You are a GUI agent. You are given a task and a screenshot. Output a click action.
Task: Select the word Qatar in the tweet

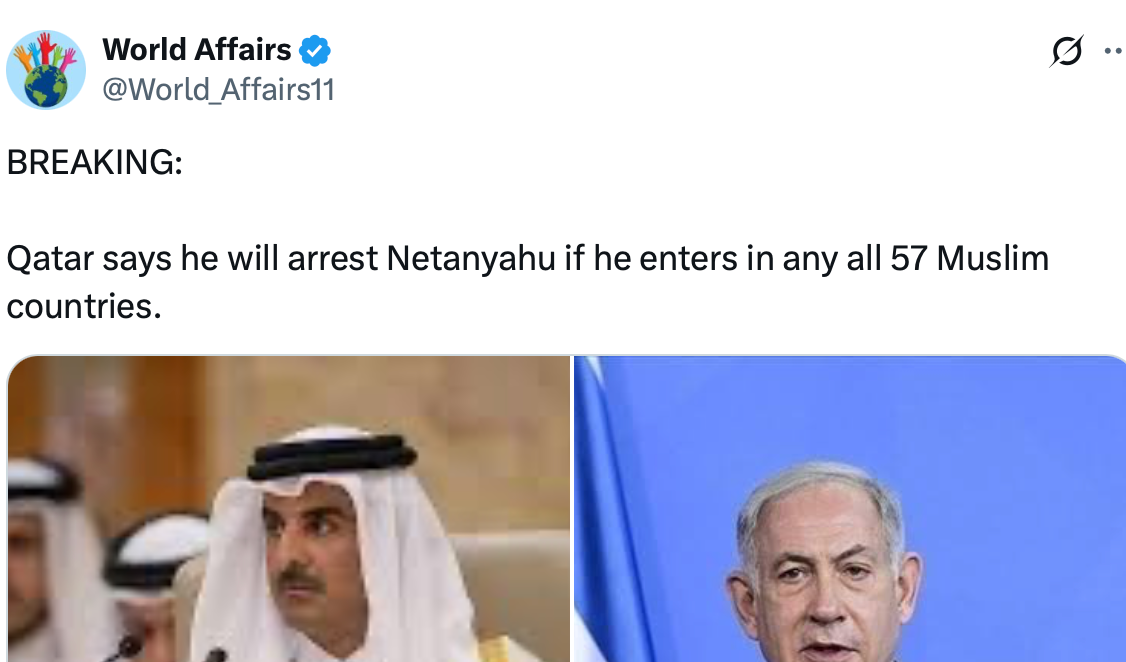pos(50,258)
